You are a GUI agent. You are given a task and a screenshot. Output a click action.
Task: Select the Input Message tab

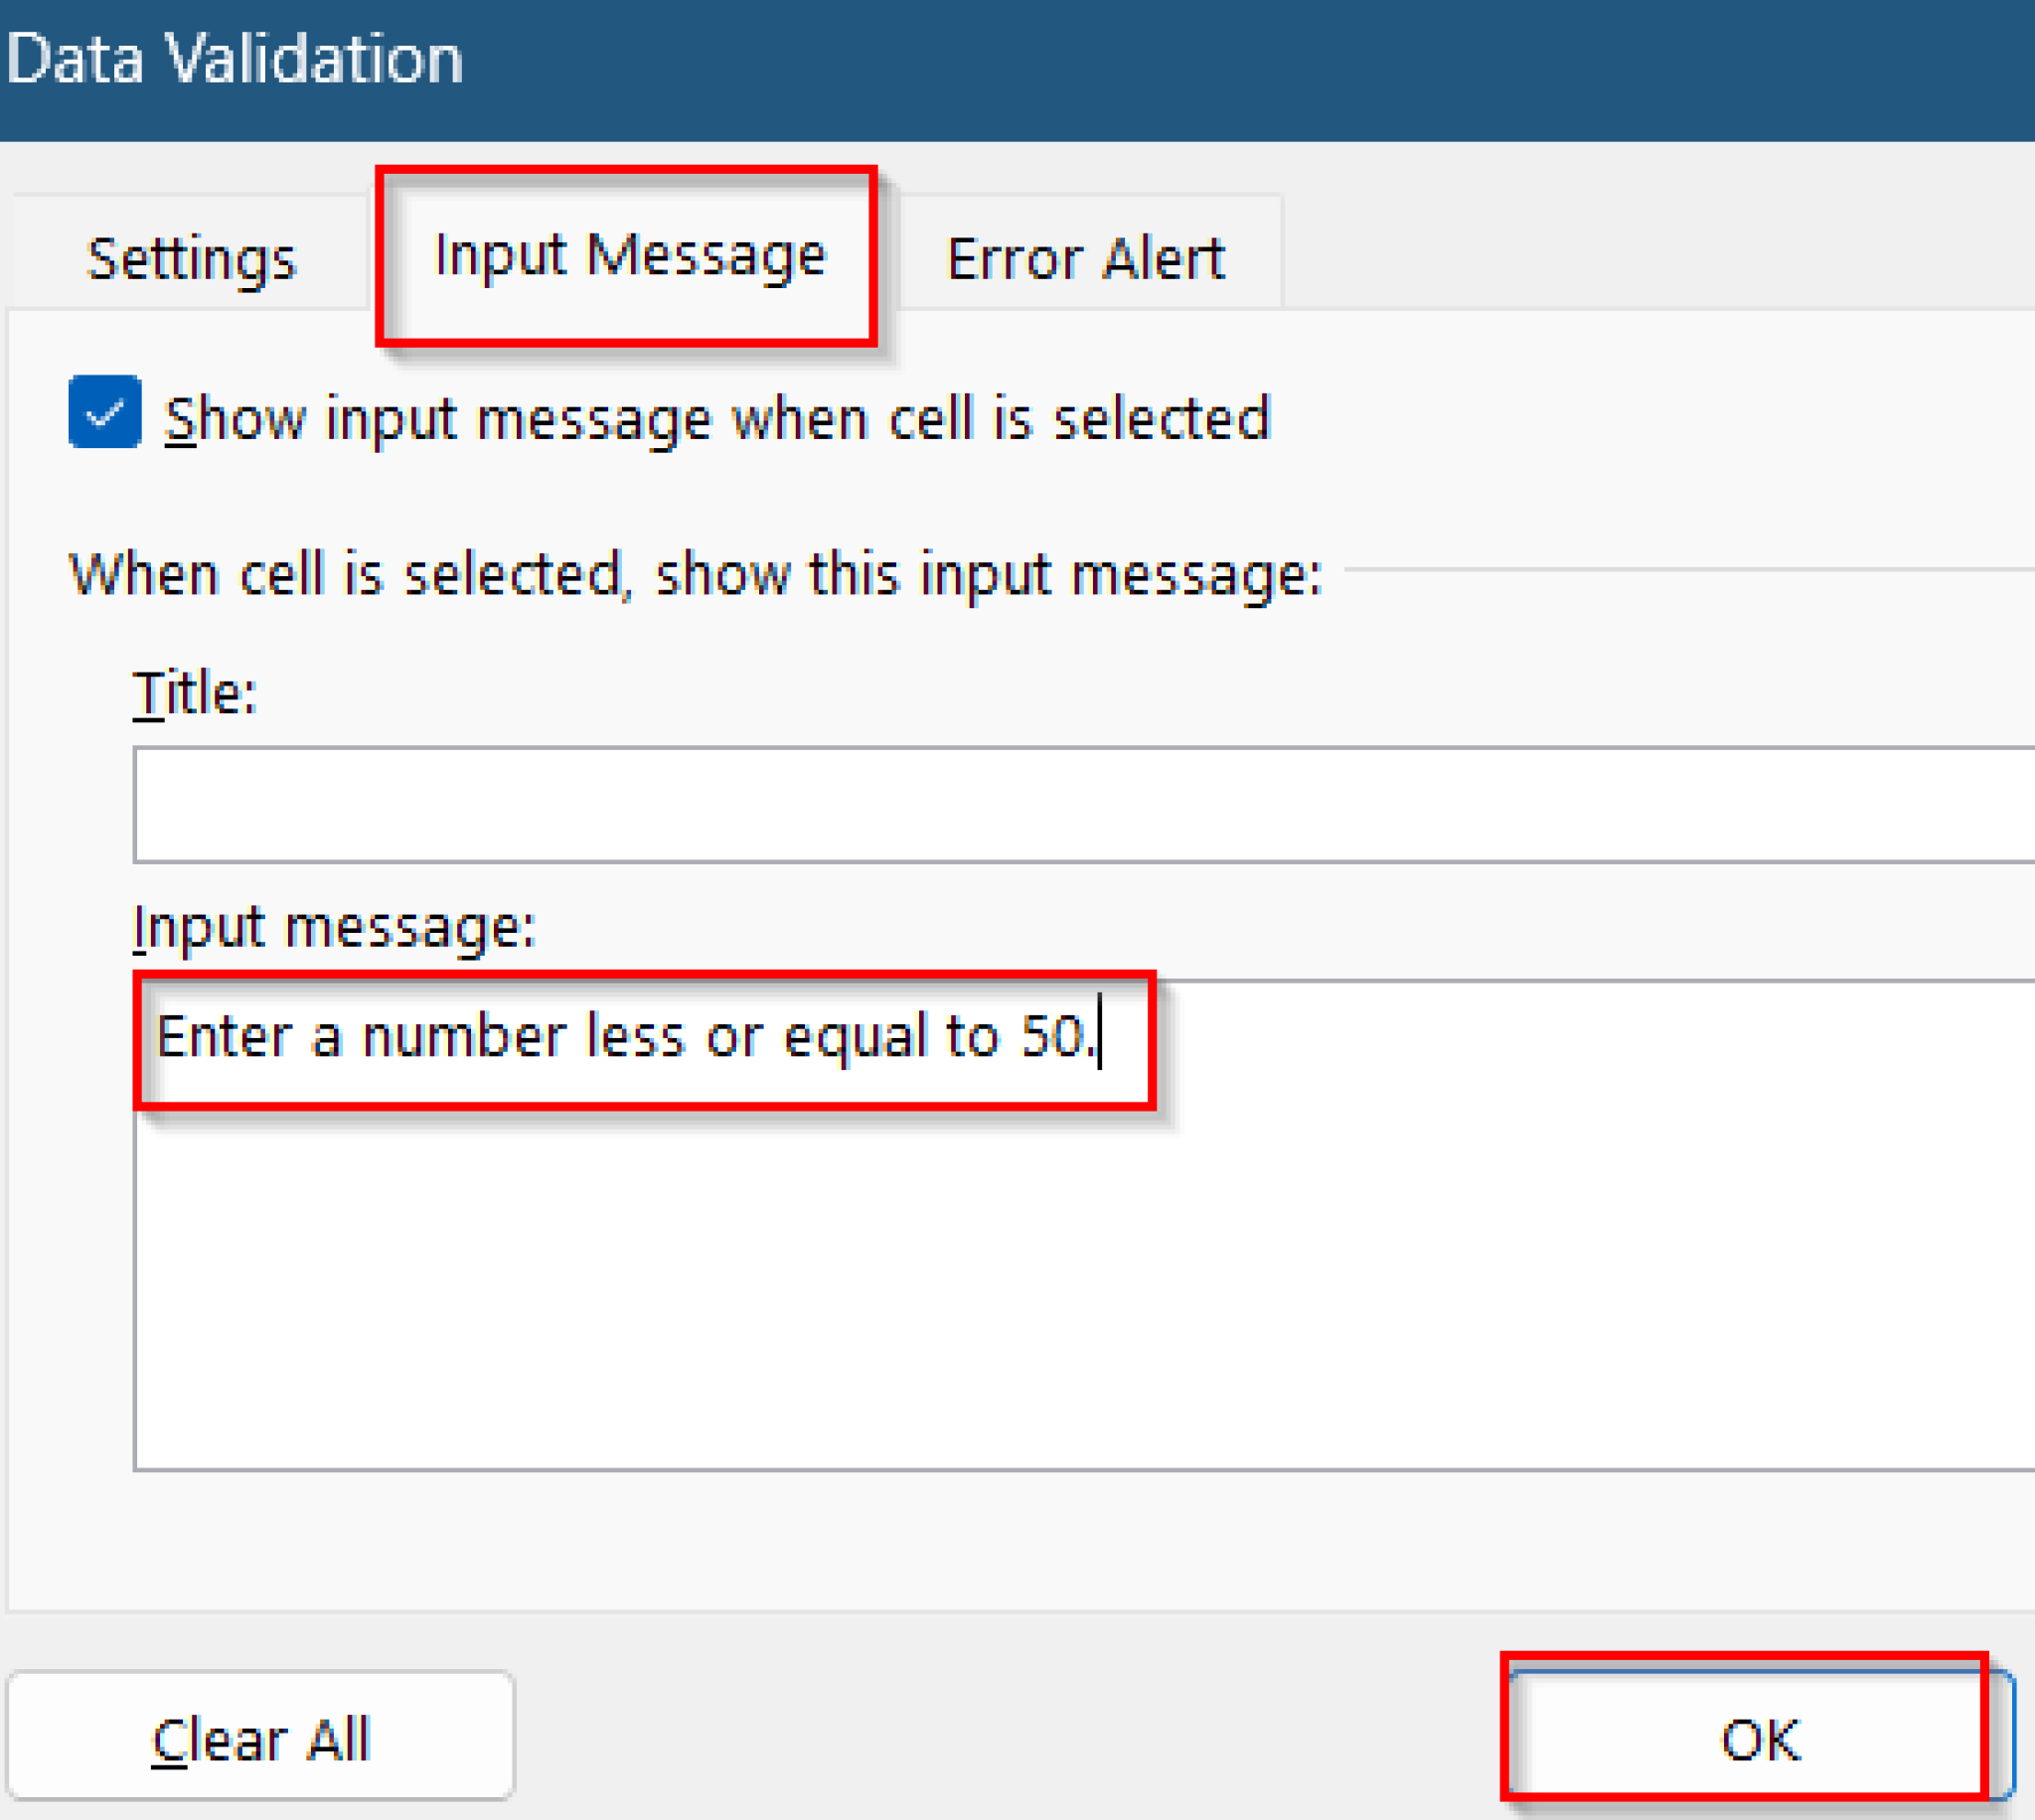click(628, 255)
